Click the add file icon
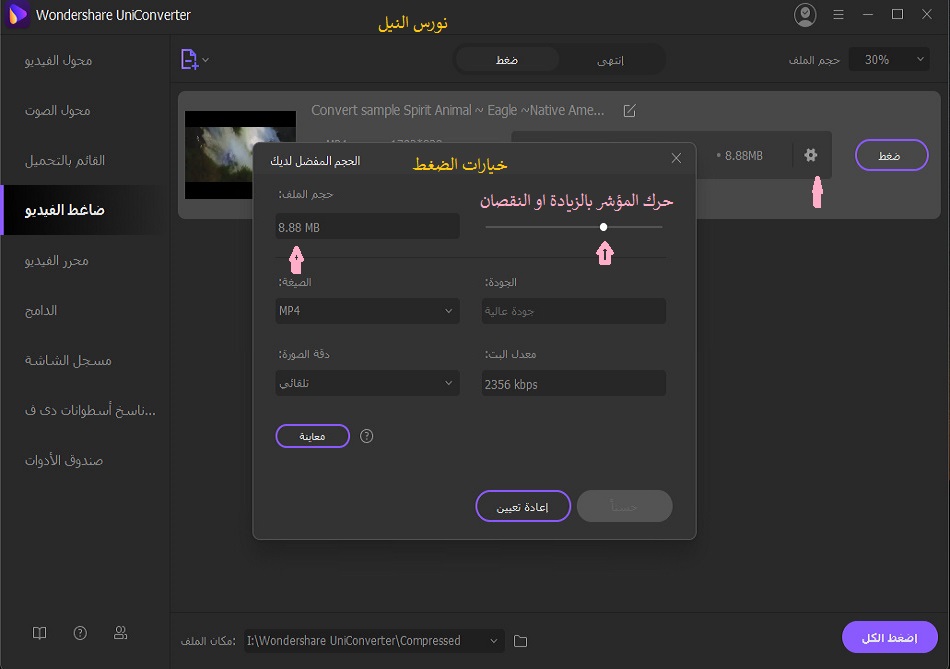The height and width of the screenshot is (669, 950). 190,60
